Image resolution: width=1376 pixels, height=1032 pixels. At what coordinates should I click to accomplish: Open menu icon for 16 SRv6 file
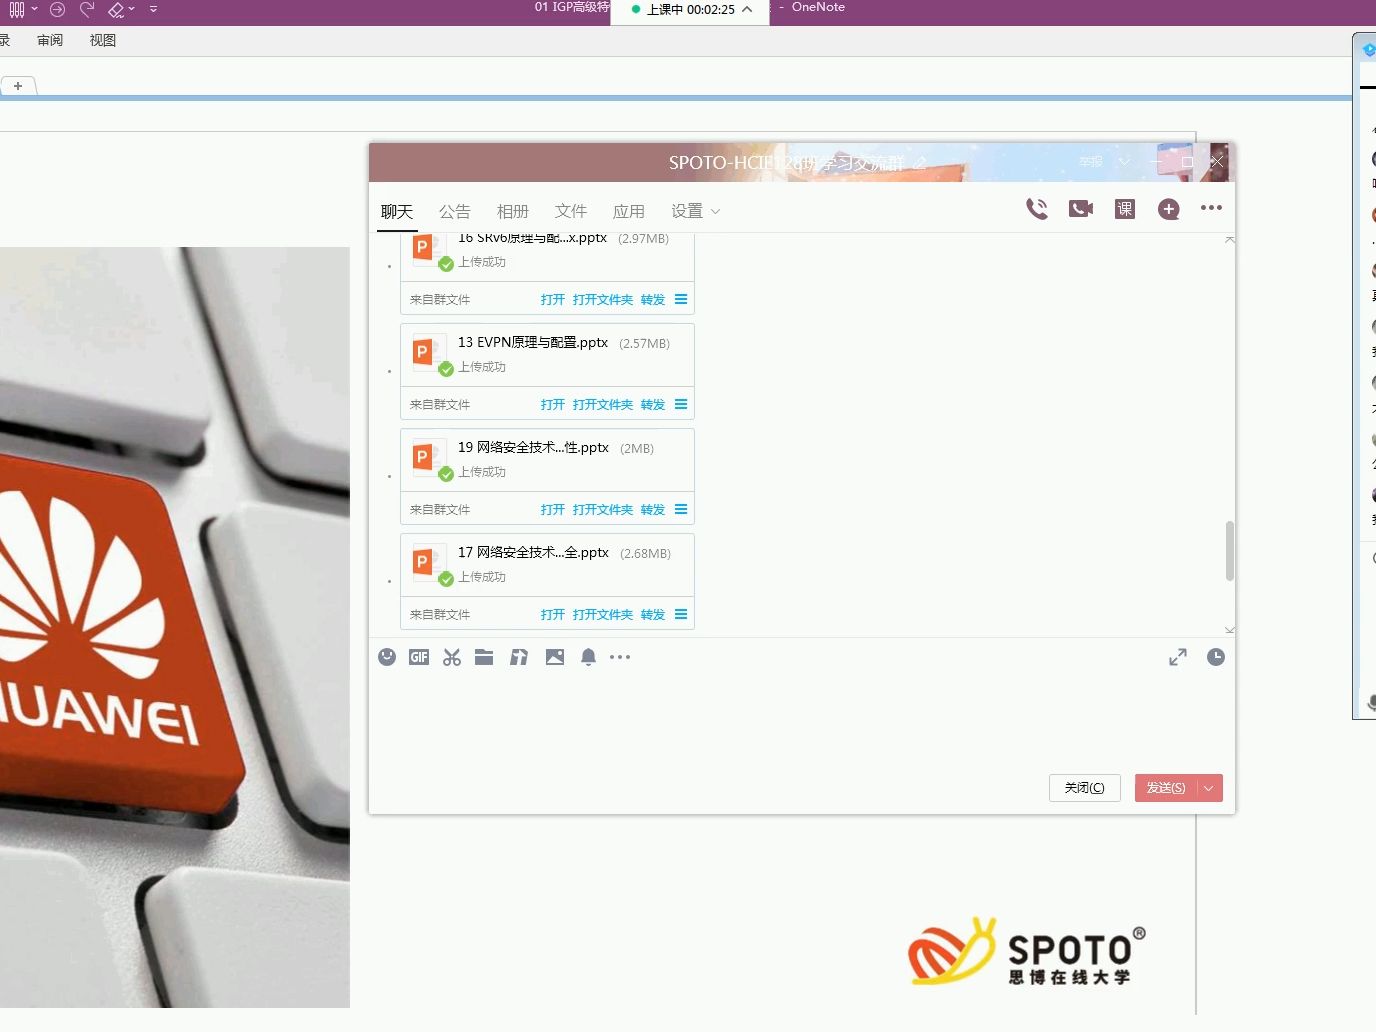[x=681, y=299]
